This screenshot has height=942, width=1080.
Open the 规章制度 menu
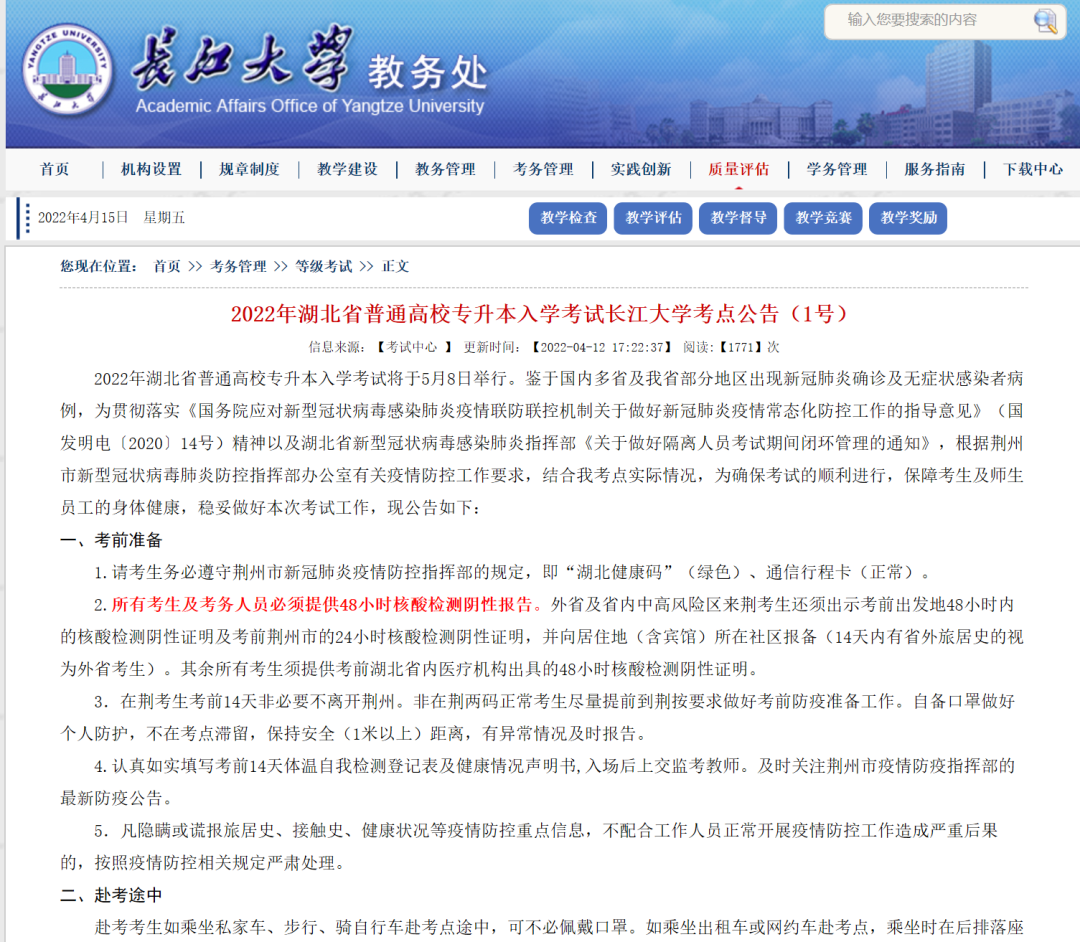click(x=249, y=169)
